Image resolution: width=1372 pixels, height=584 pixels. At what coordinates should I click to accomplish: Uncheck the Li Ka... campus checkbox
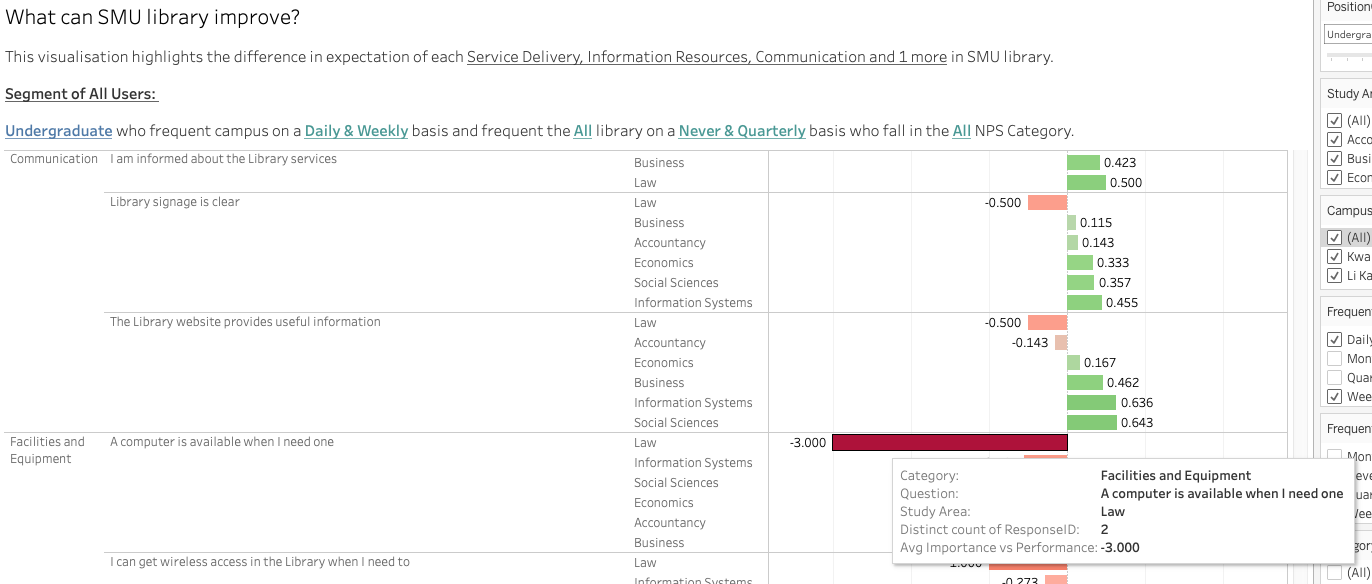(1334, 276)
